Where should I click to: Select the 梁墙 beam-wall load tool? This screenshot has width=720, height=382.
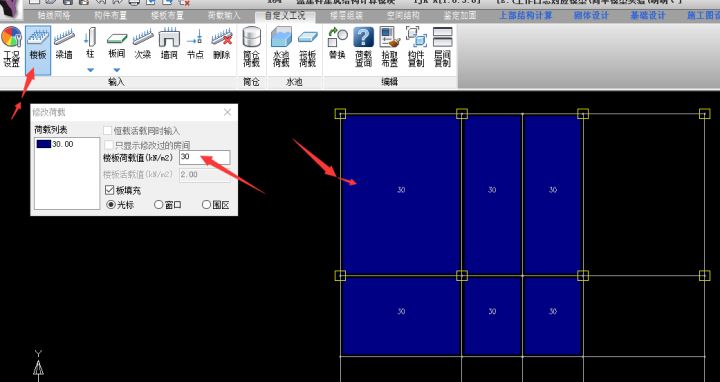click(64, 45)
